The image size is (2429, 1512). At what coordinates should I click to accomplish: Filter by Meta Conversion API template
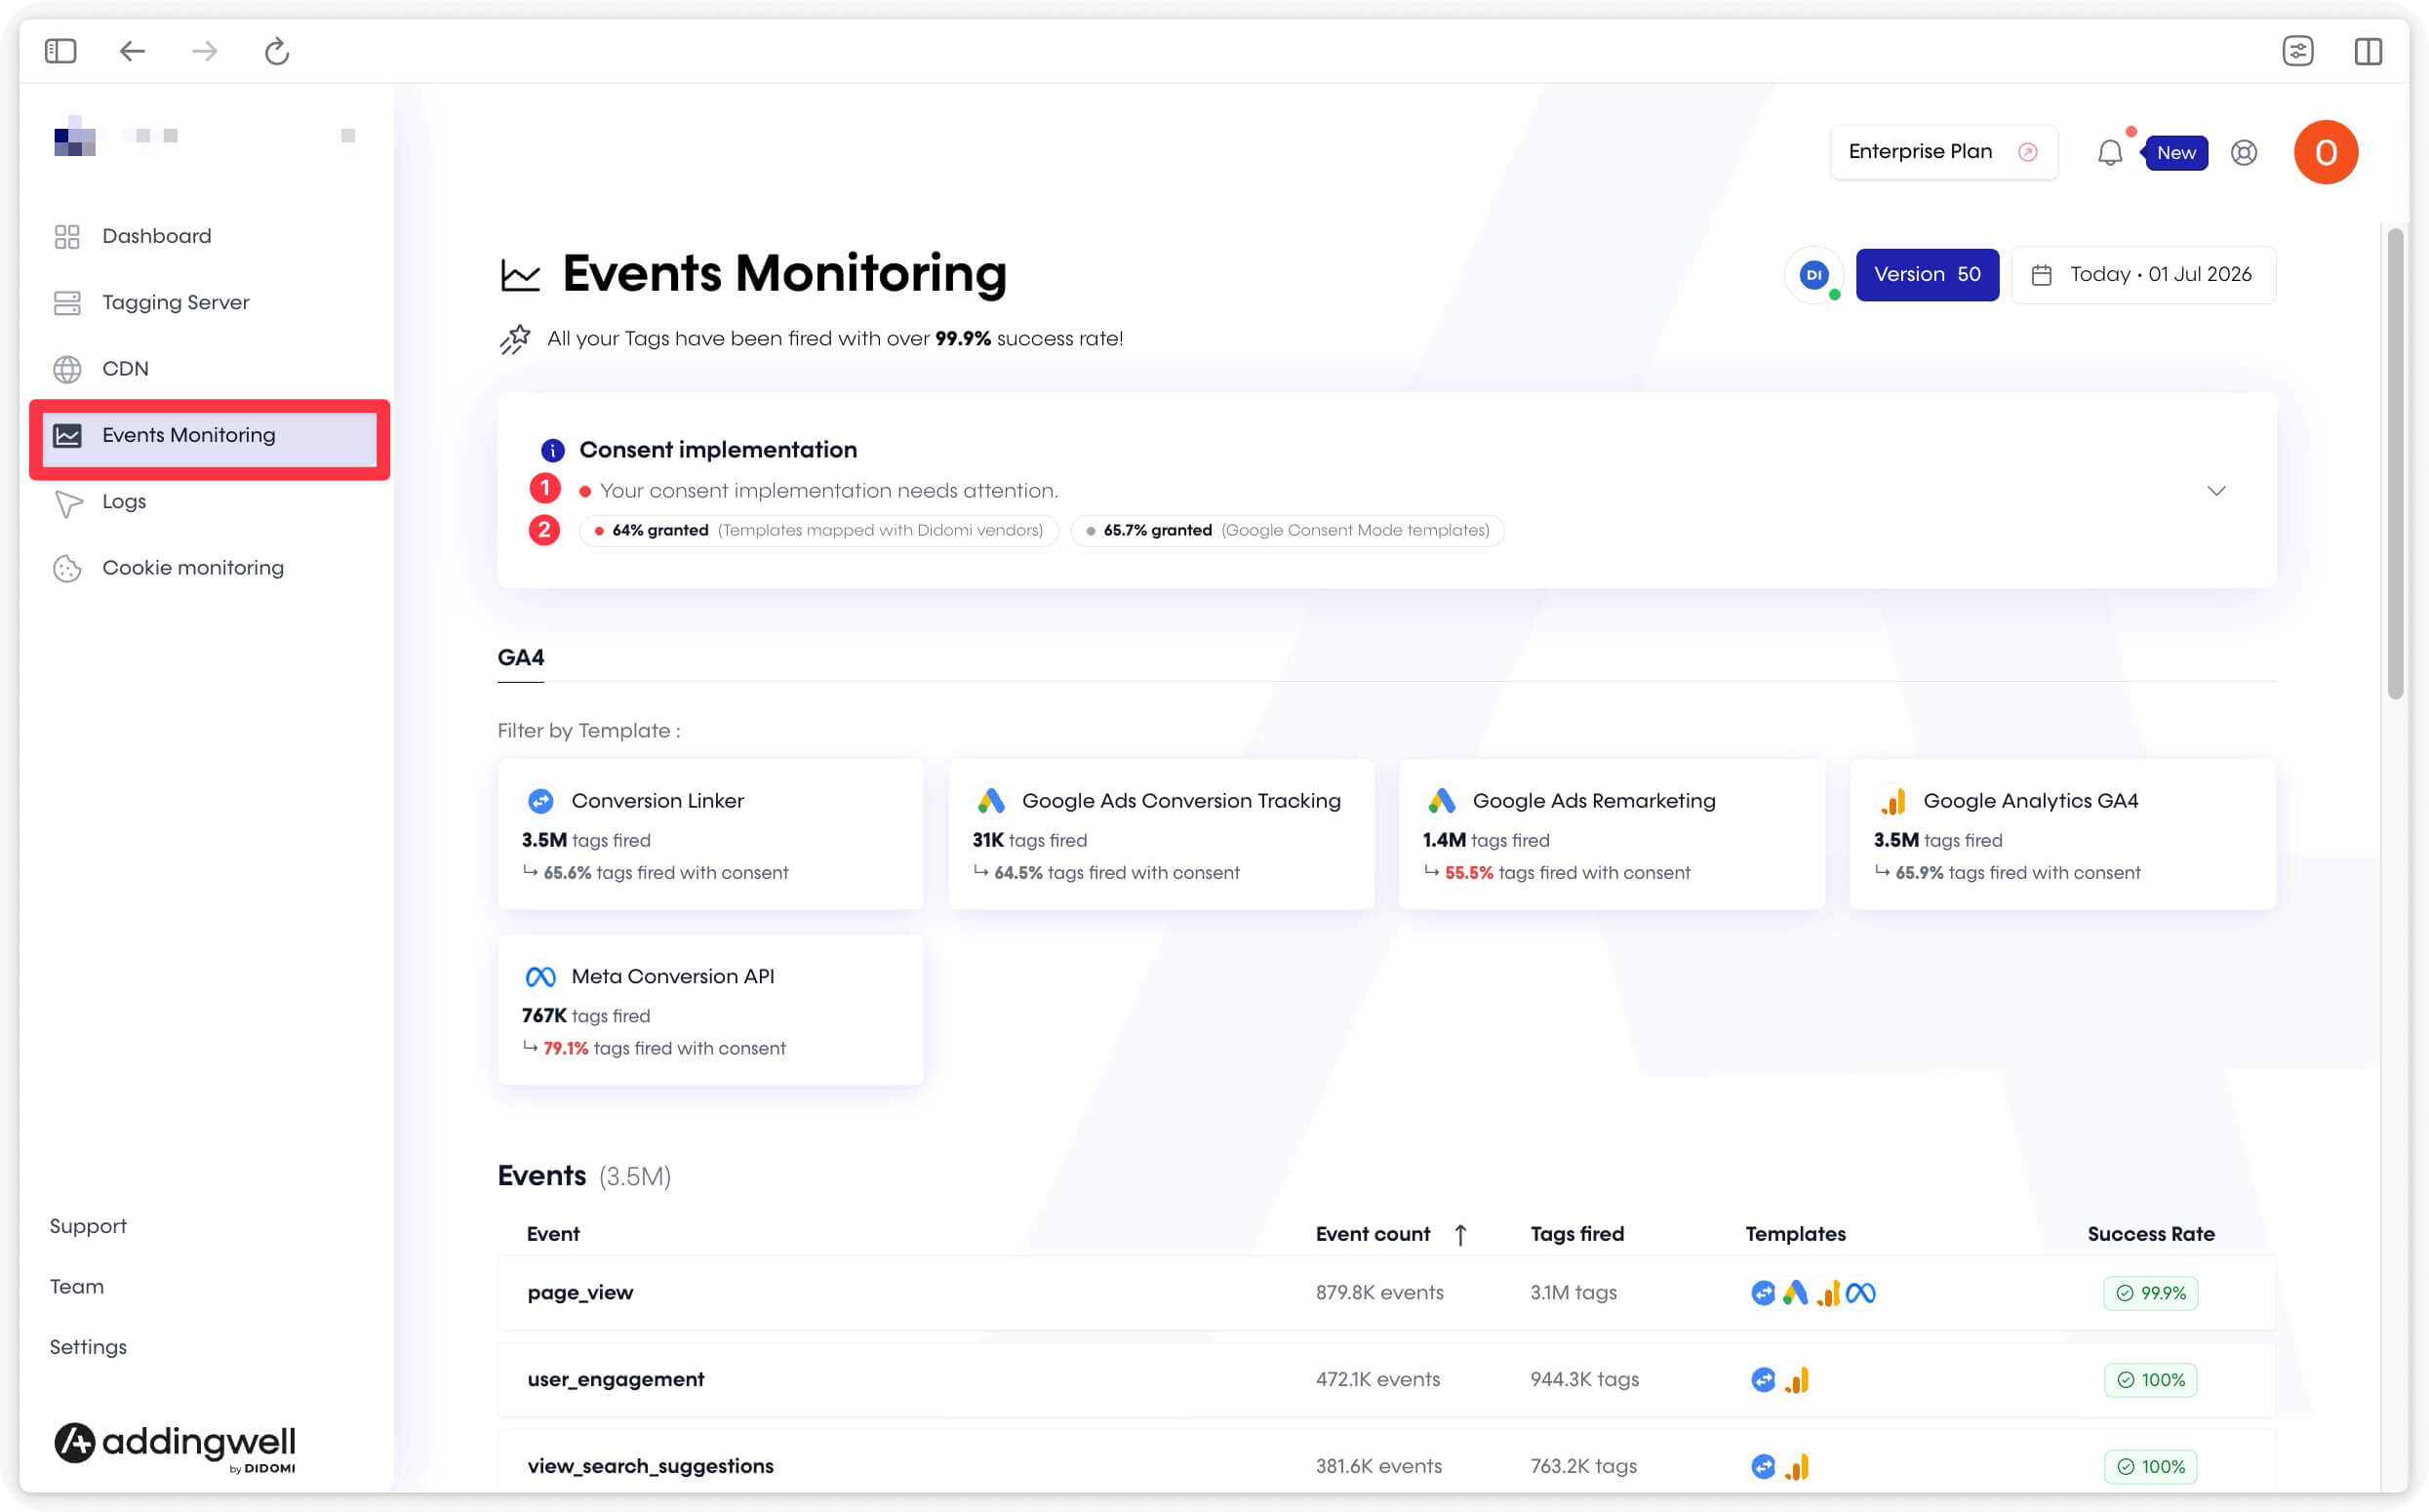pyautogui.click(x=710, y=1010)
